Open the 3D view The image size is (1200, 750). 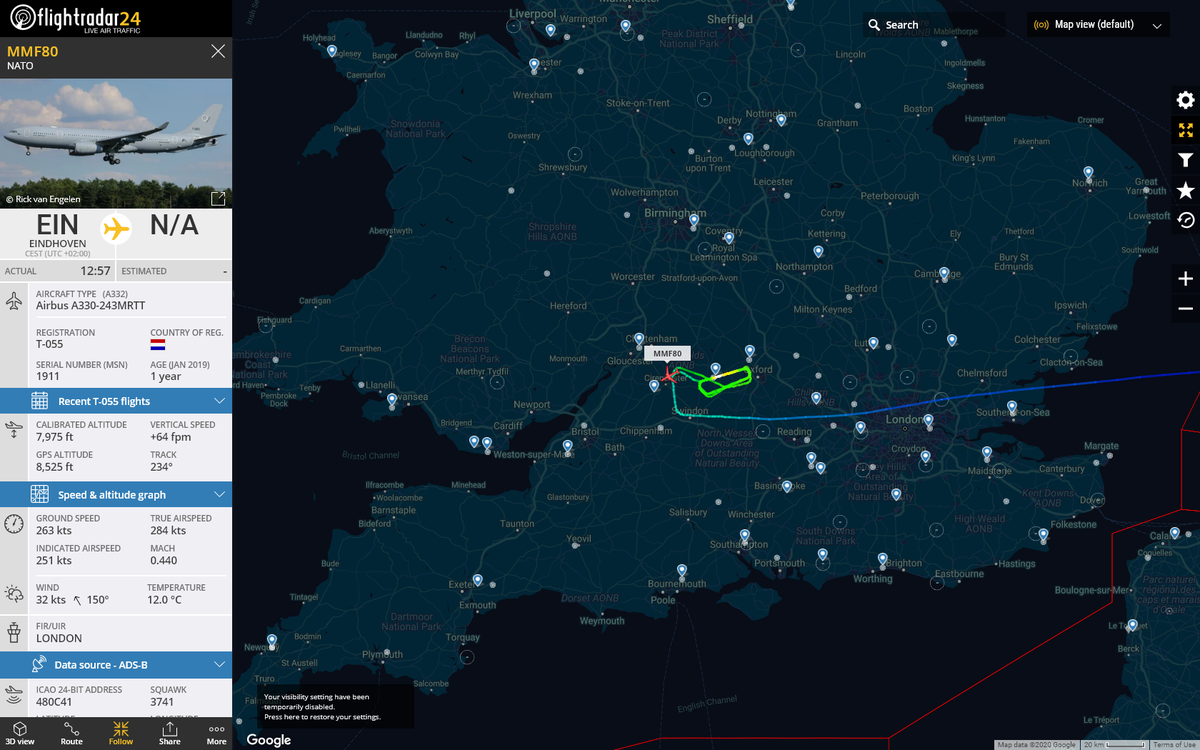(22, 733)
